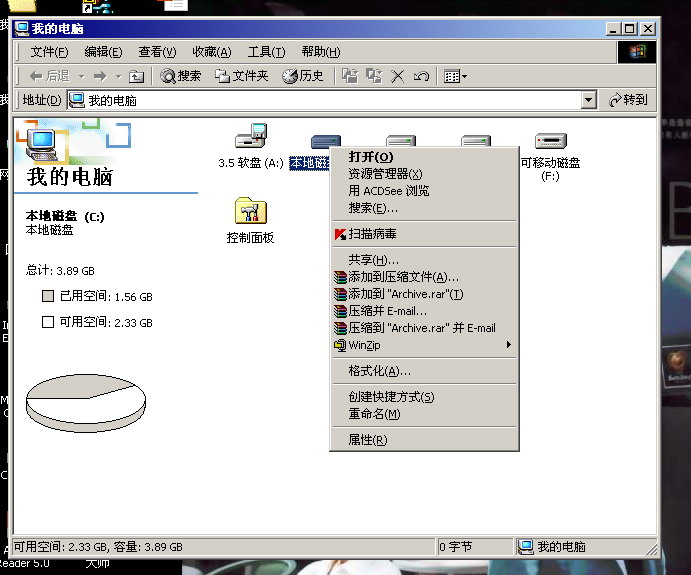Choose 搜索(E)... in context menu

coord(424,208)
